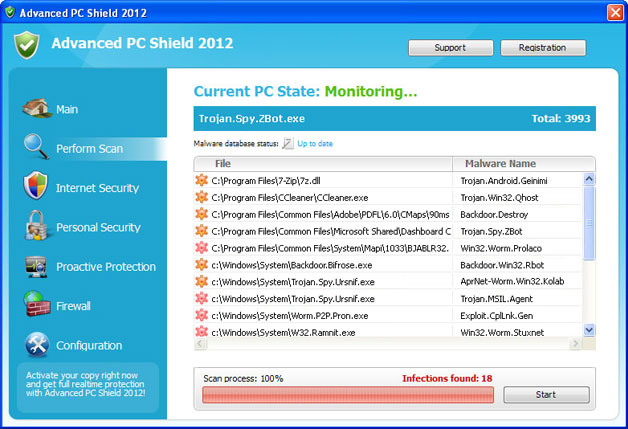Click the scan progress bar

[x=348, y=395]
